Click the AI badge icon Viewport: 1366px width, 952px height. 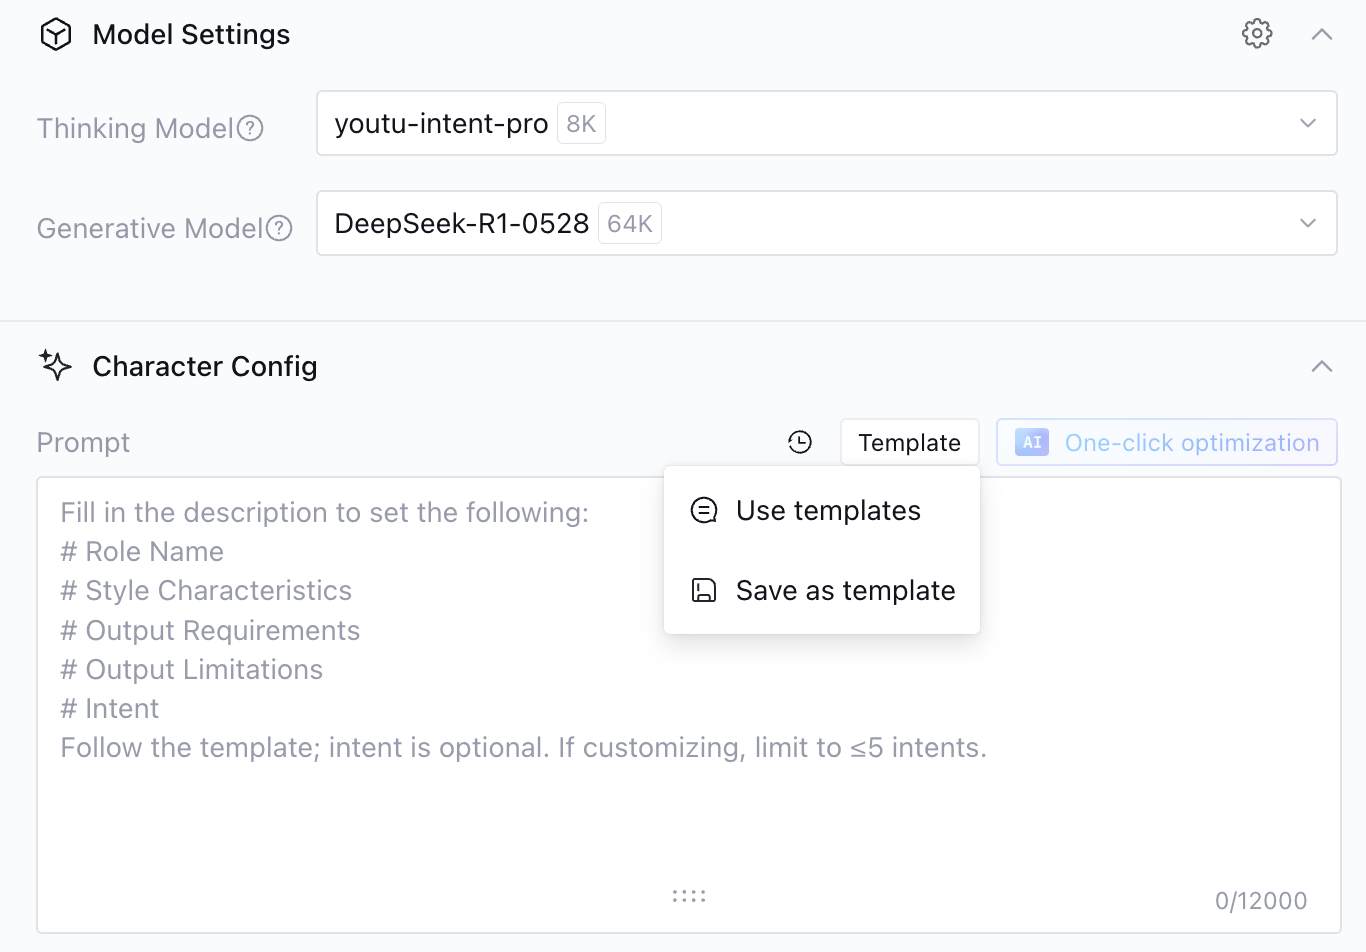tap(1032, 442)
